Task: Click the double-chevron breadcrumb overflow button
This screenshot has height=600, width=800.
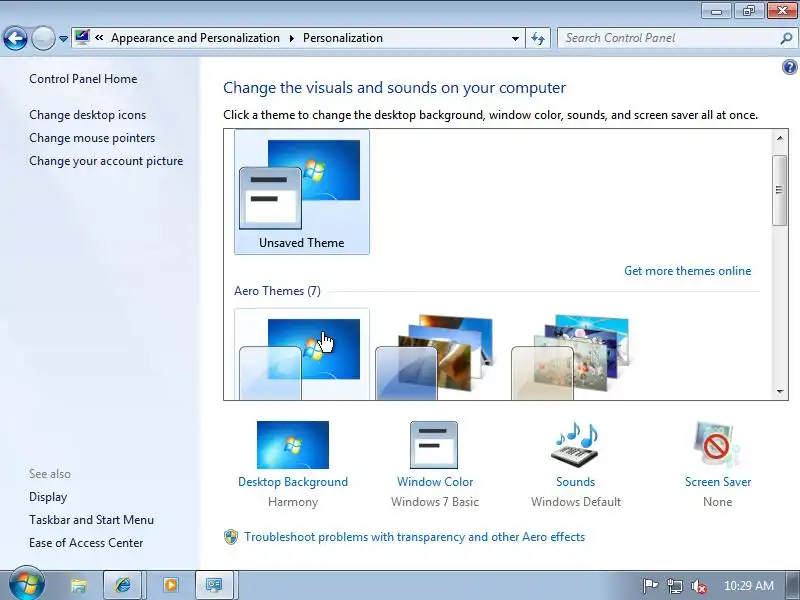Action: point(99,38)
